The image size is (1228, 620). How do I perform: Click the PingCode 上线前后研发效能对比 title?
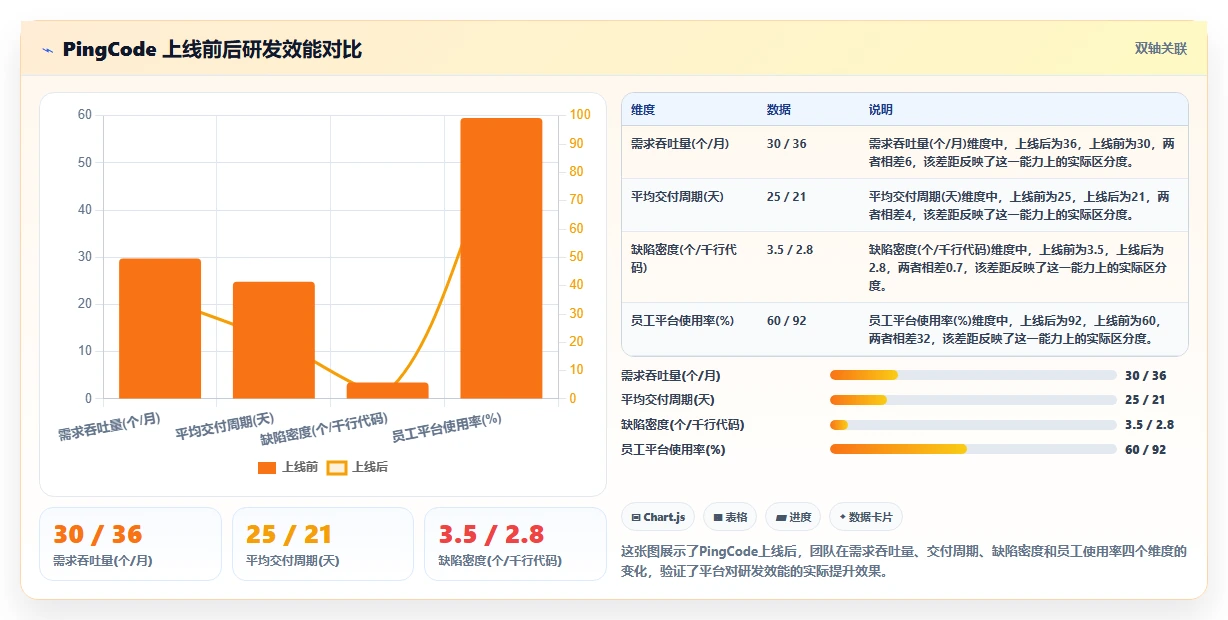212,50
